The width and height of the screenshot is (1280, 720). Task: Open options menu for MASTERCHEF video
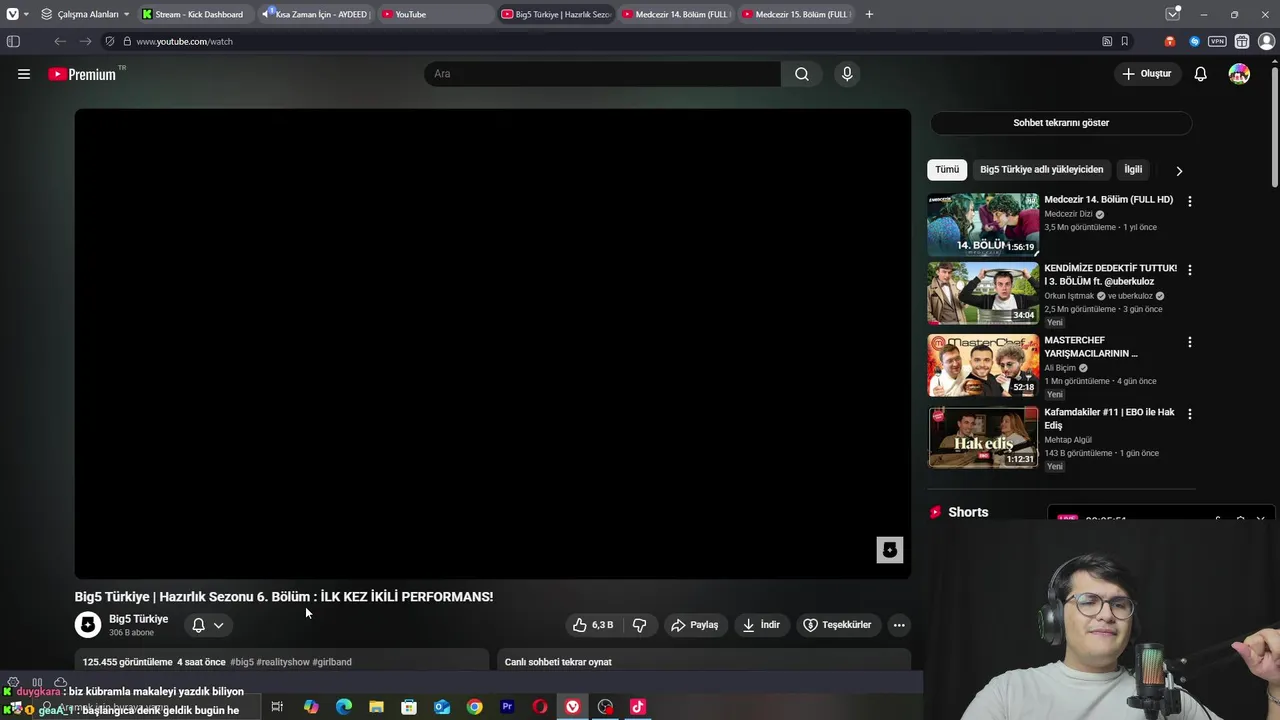(1189, 342)
